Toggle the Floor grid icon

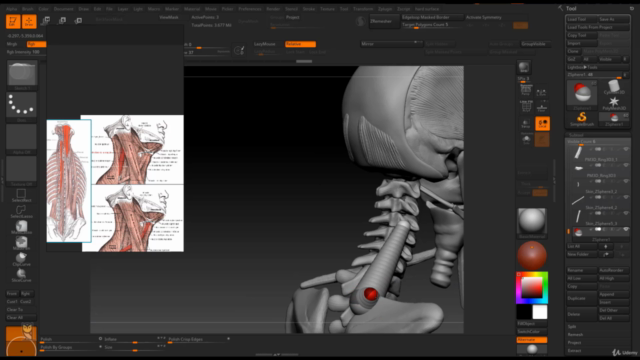click(x=542, y=107)
